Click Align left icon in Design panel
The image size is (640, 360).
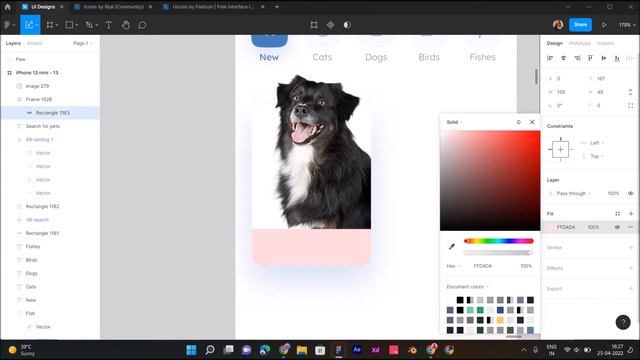click(550, 58)
